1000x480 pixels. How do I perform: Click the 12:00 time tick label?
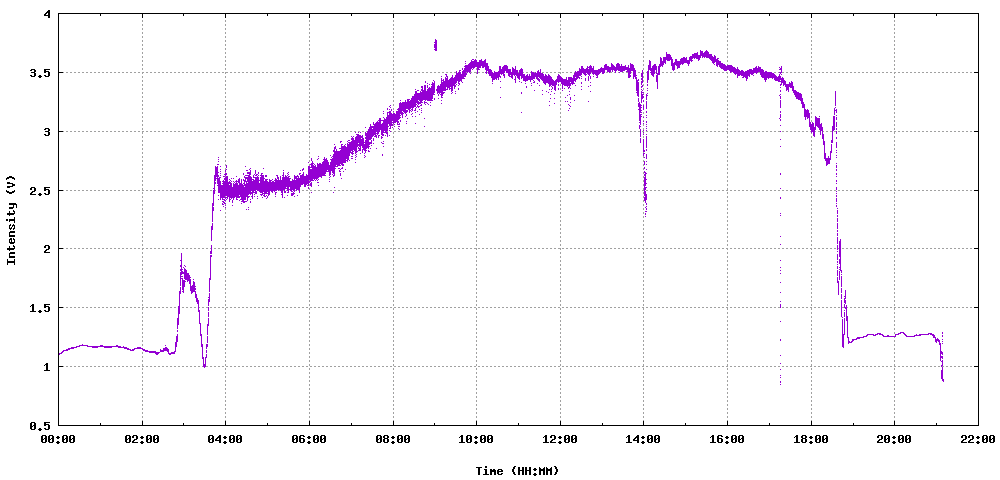click(x=560, y=439)
